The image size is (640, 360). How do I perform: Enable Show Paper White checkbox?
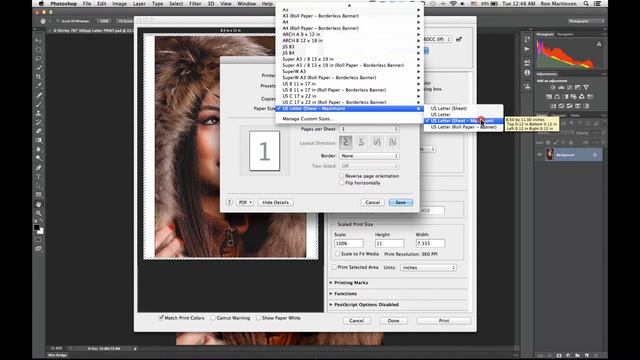pyautogui.click(x=258, y=318)
